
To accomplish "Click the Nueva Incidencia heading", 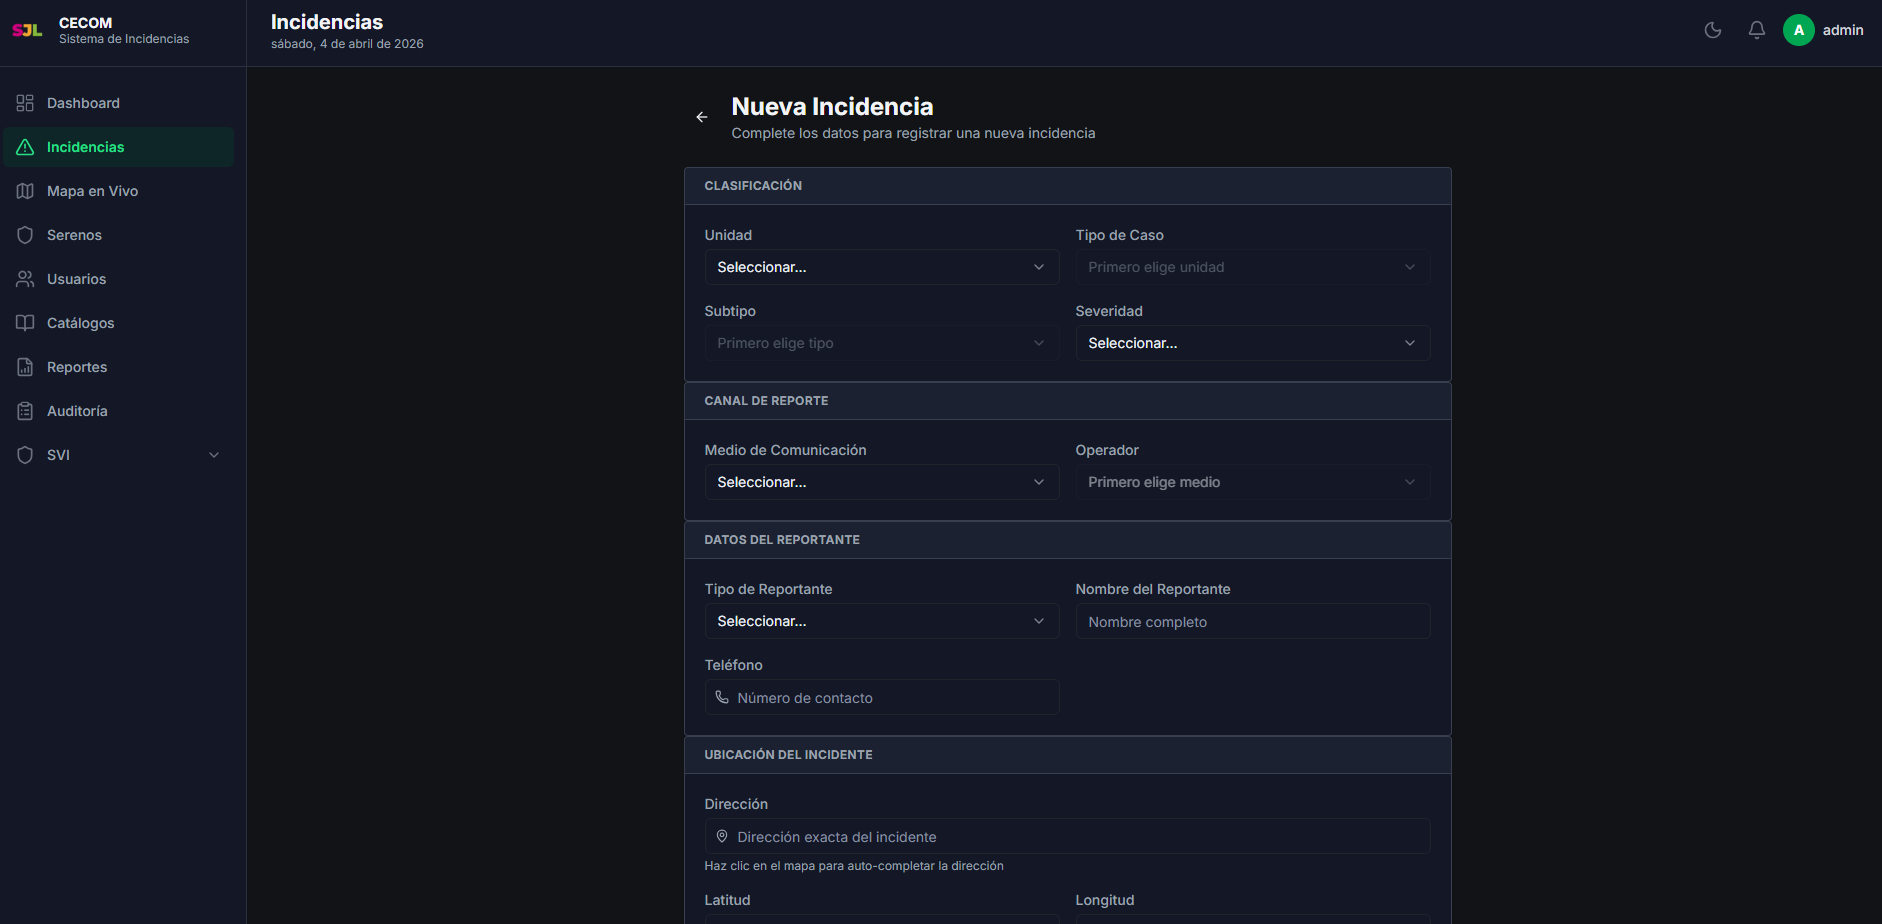I will (x=832, y=106).
